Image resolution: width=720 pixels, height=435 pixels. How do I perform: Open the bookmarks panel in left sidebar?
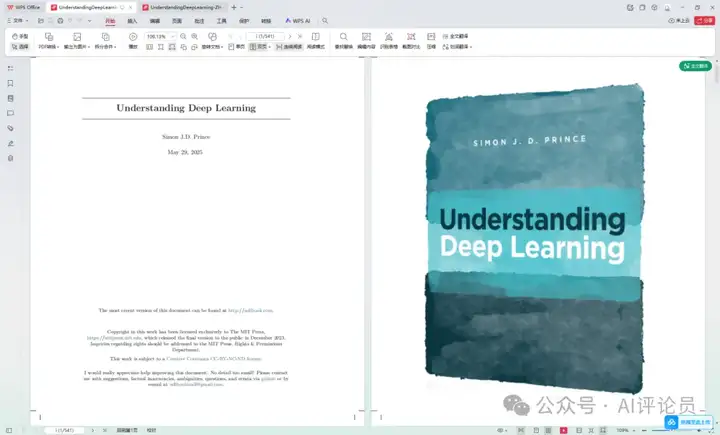coord(11,83)
